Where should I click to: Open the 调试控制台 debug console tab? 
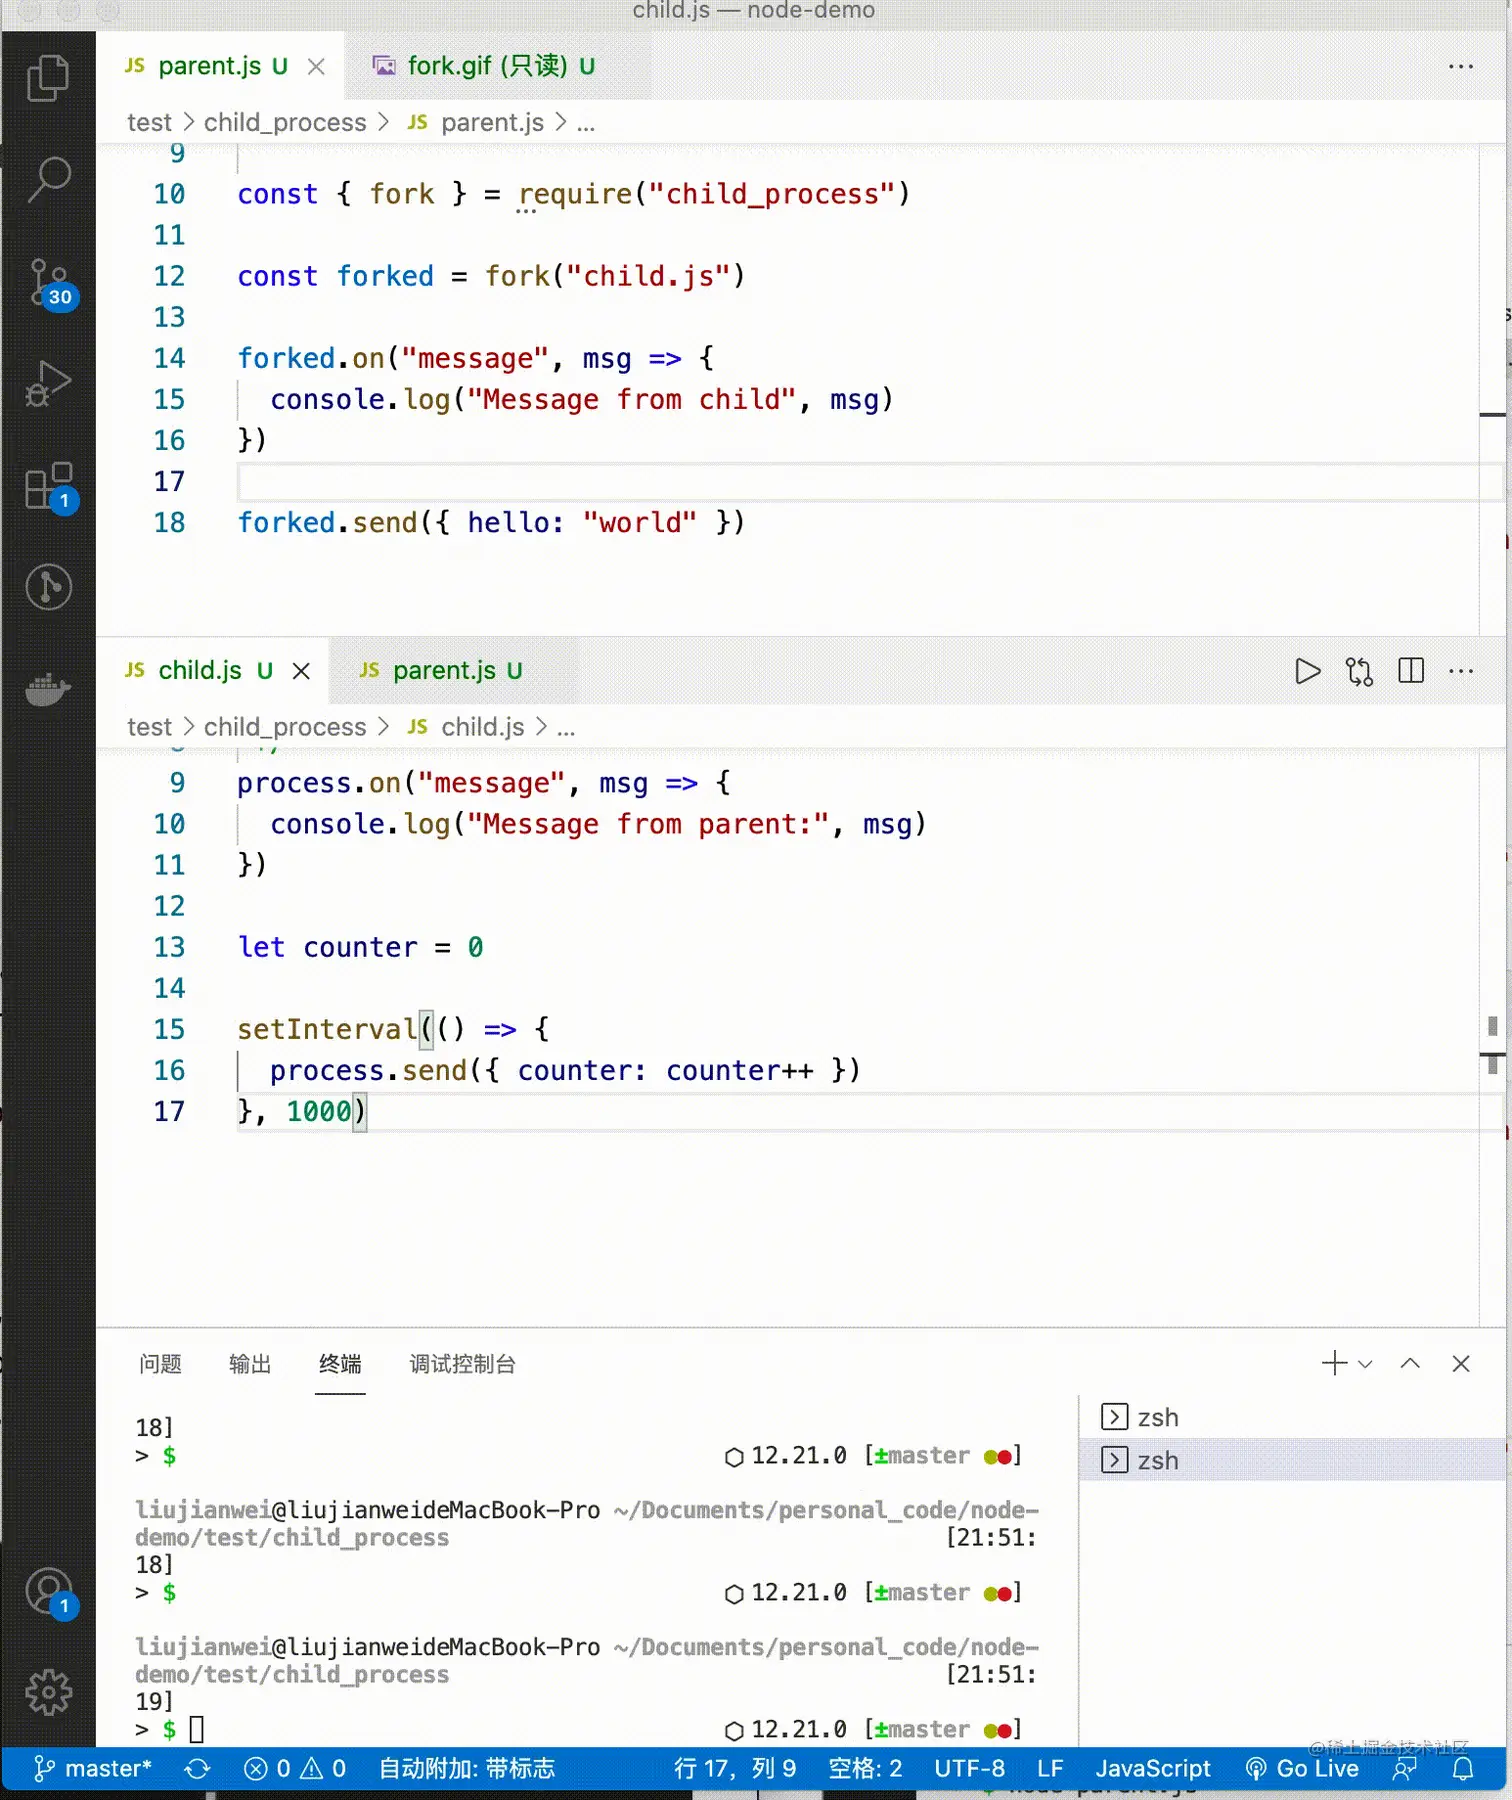(x=463, y=1364)
